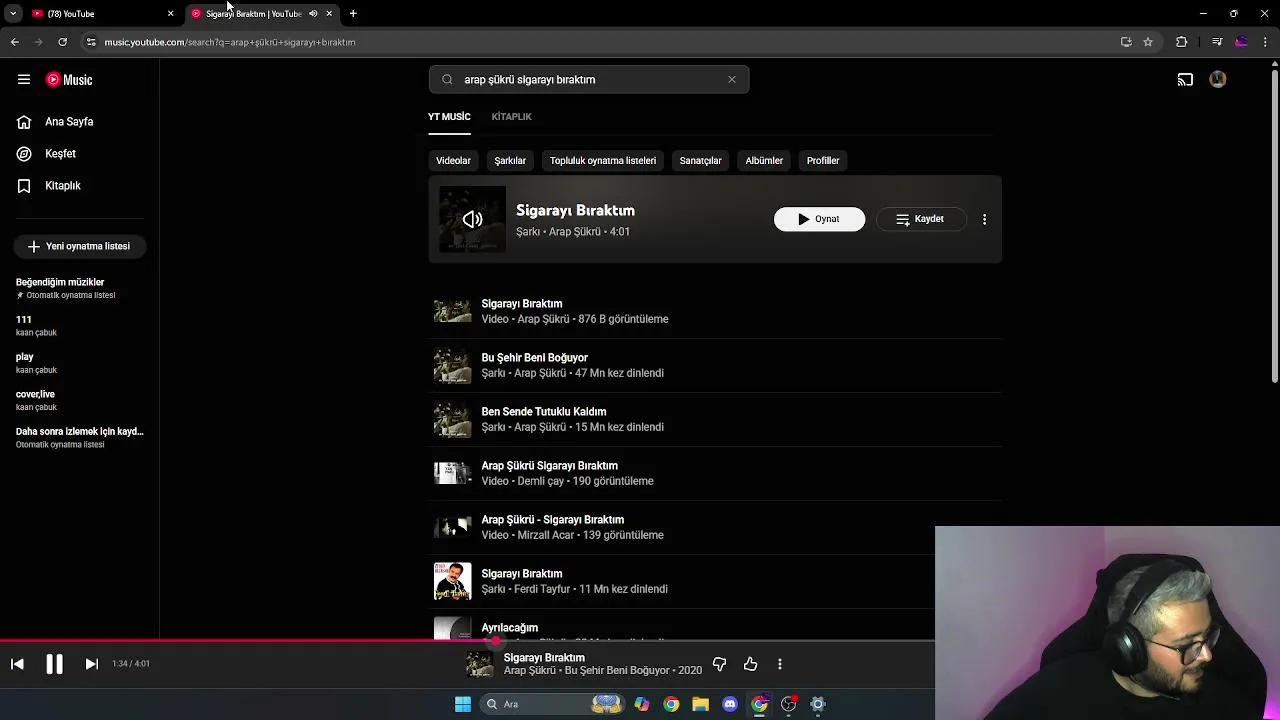This screenshot has height=720, width=1280.
Task: Open the account avatar menu
Action: point(1218,80)
